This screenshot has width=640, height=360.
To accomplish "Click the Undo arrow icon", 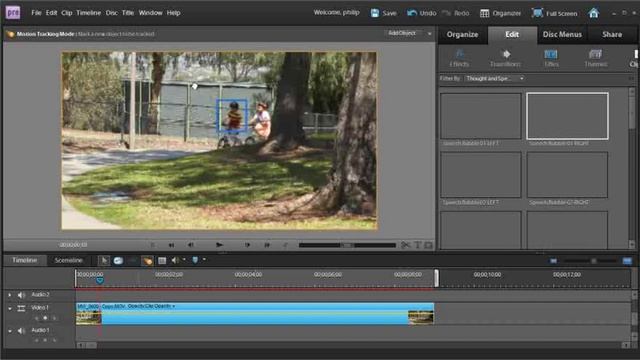I will (412, 13).
